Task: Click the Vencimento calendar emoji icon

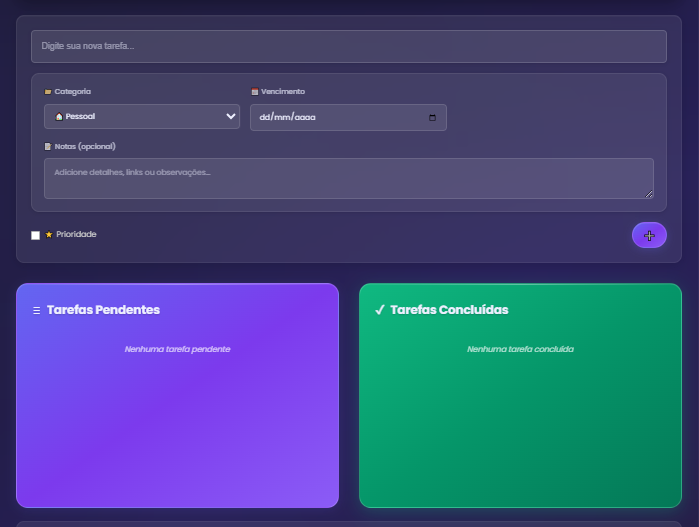Action: (255, 91)
